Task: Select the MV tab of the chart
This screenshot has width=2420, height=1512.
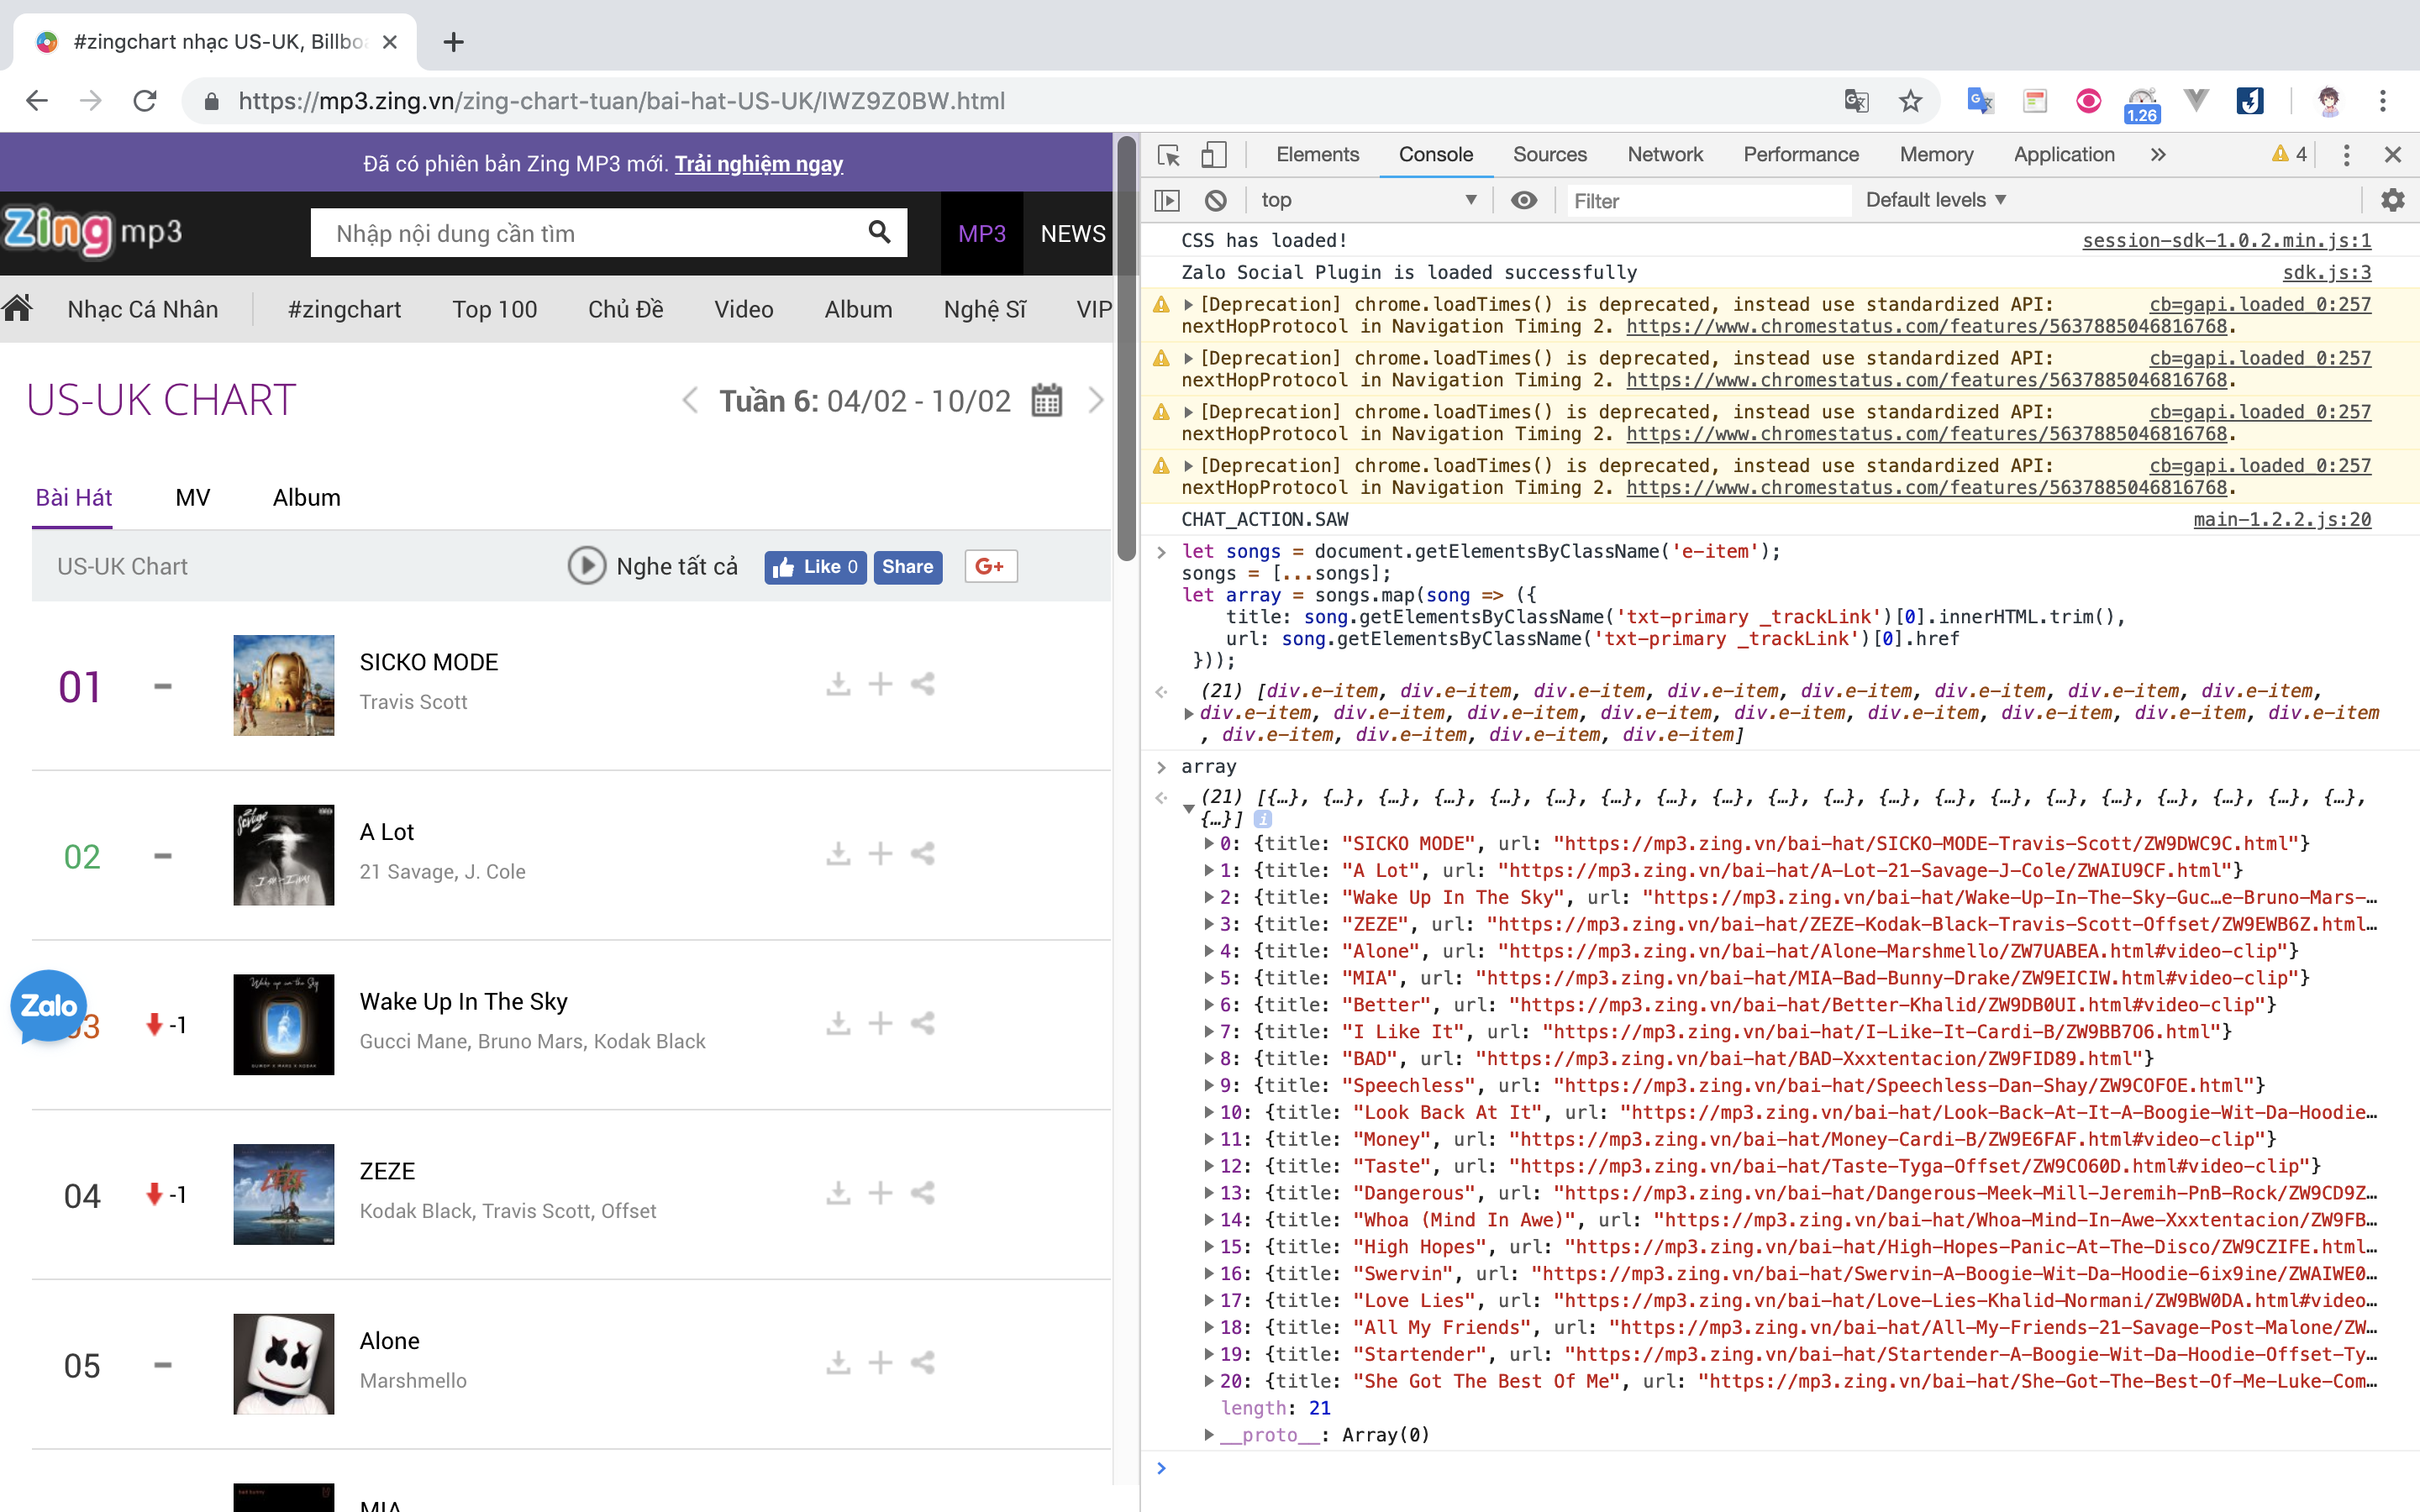Action: click(192, 498)
